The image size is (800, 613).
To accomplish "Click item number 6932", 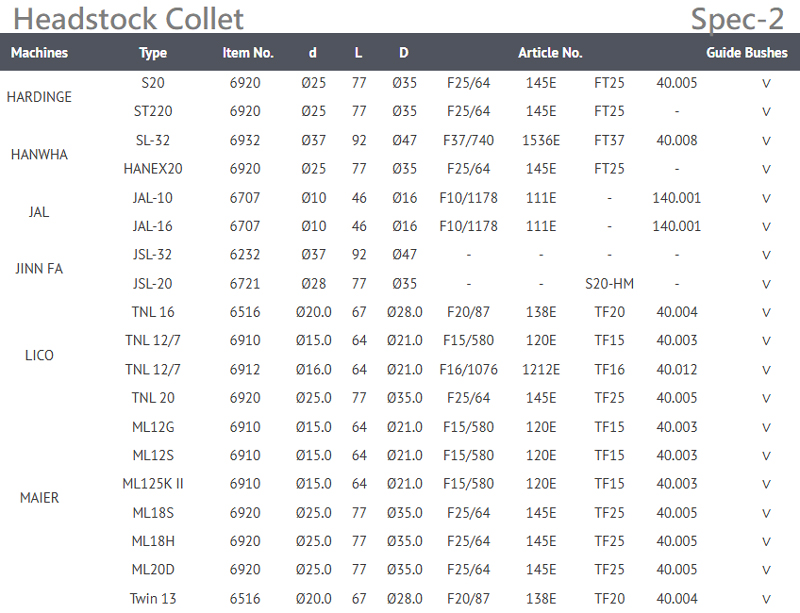I will 245,141.
